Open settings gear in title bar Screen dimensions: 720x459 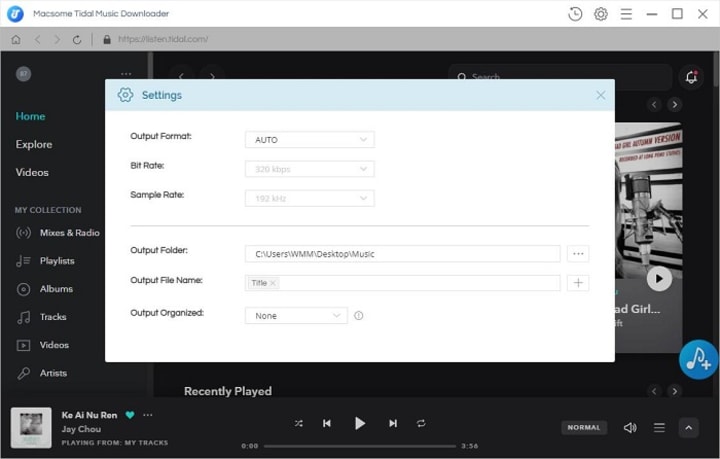(x=601, y=14)
